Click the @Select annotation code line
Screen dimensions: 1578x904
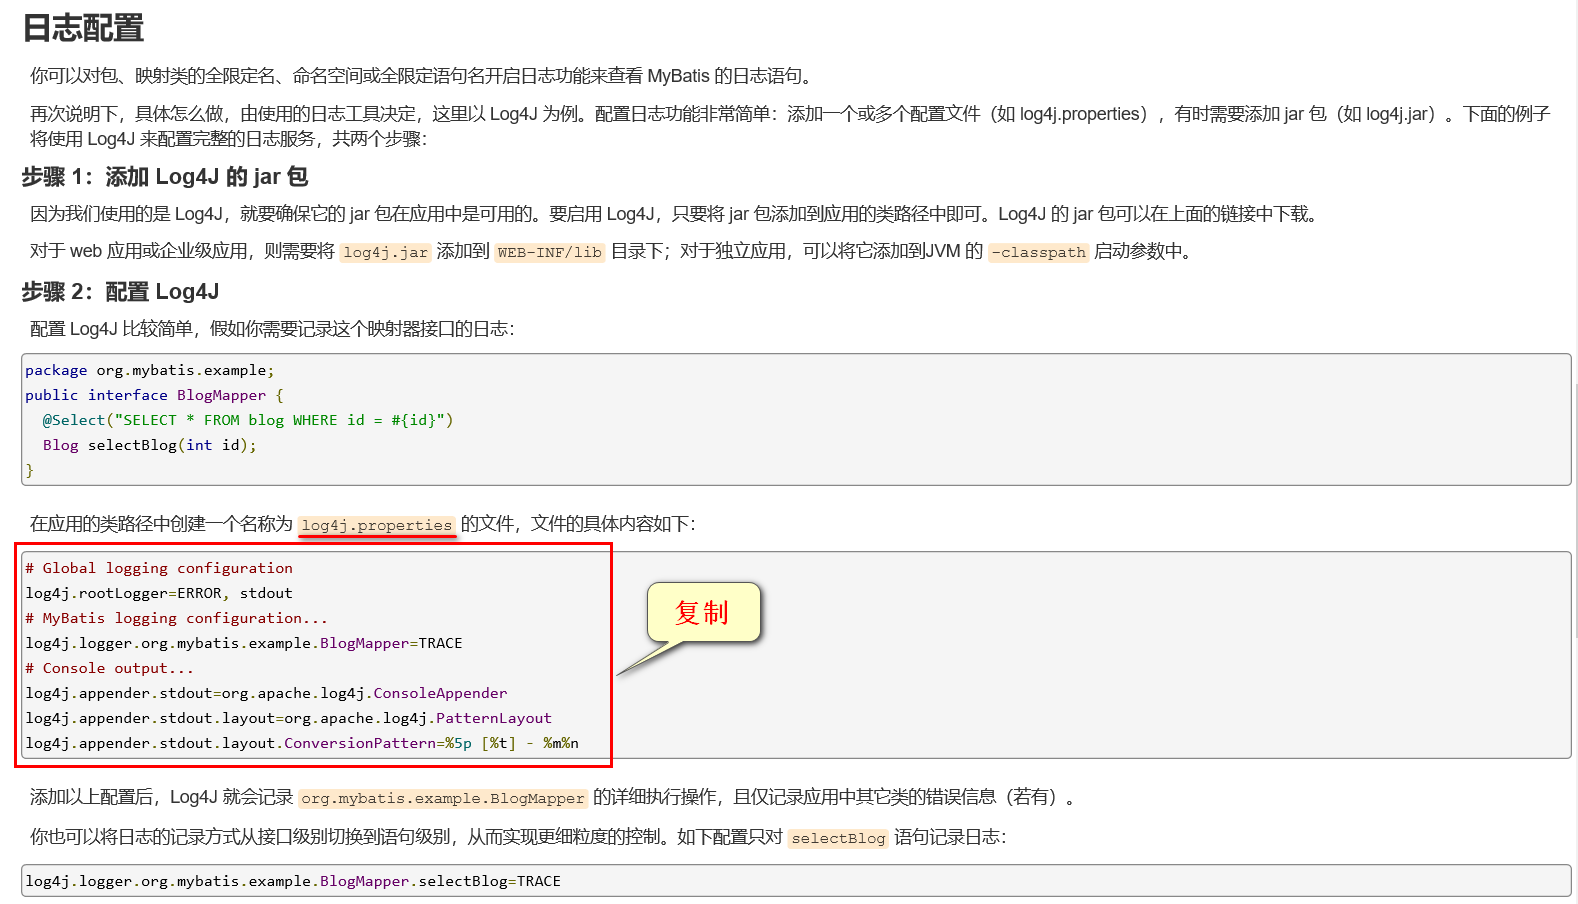[x=247, y=420]
